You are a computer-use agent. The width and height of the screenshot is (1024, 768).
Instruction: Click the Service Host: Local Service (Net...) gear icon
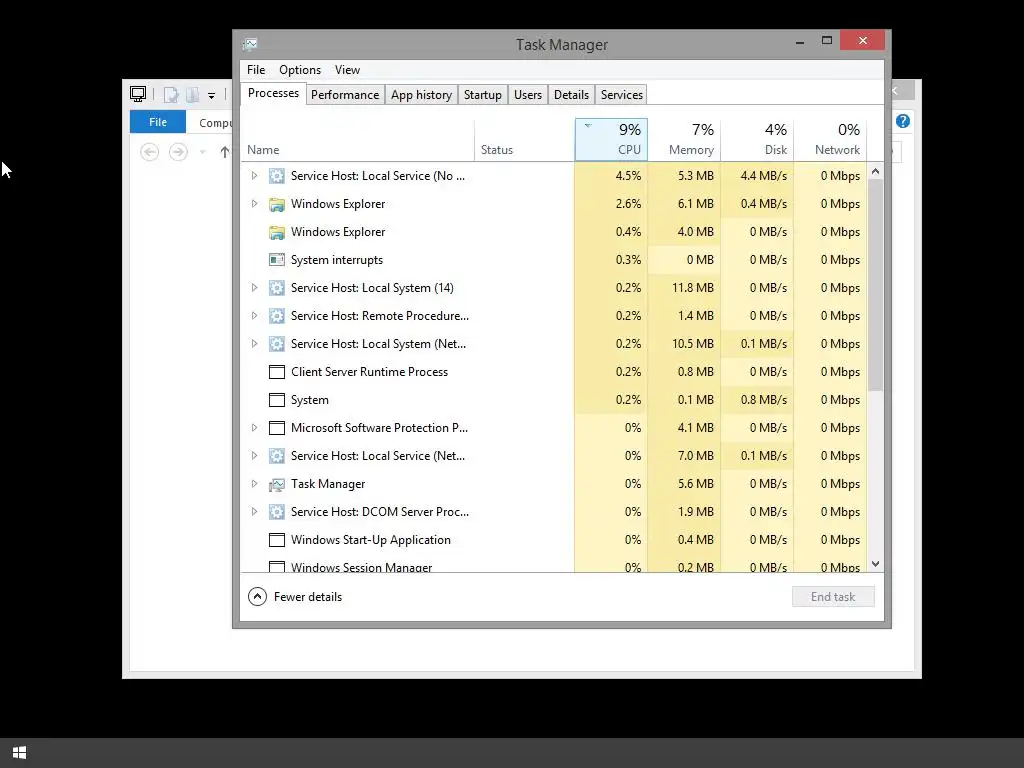pos(277,456)
